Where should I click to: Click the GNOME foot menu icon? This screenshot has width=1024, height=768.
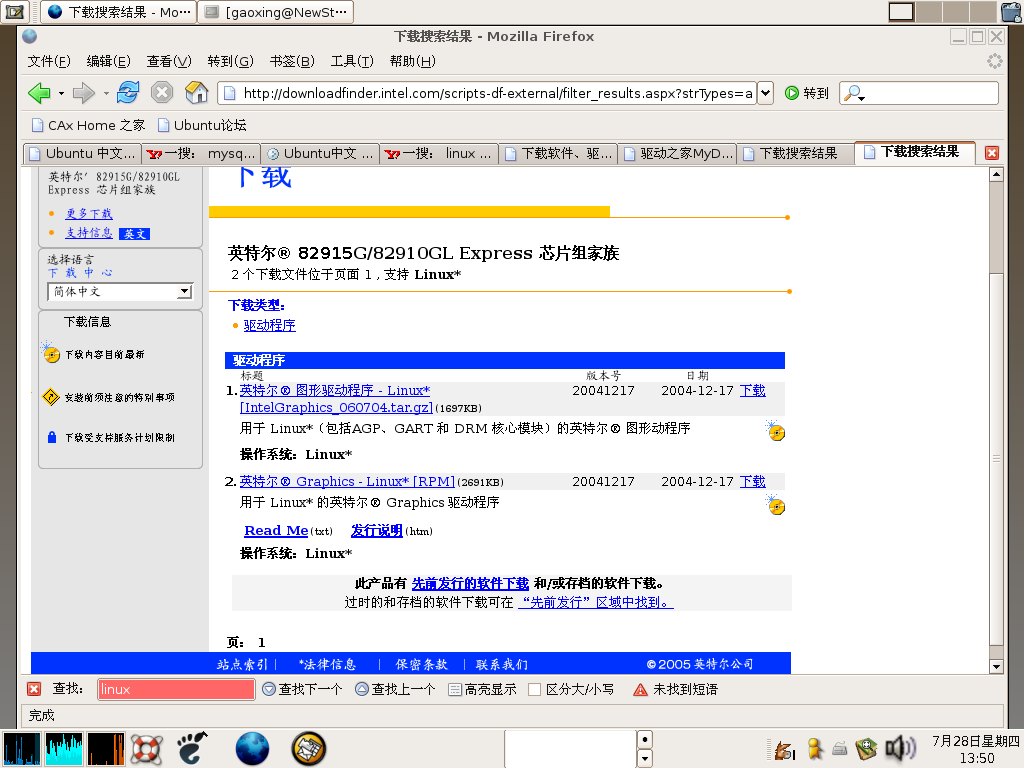192,748
